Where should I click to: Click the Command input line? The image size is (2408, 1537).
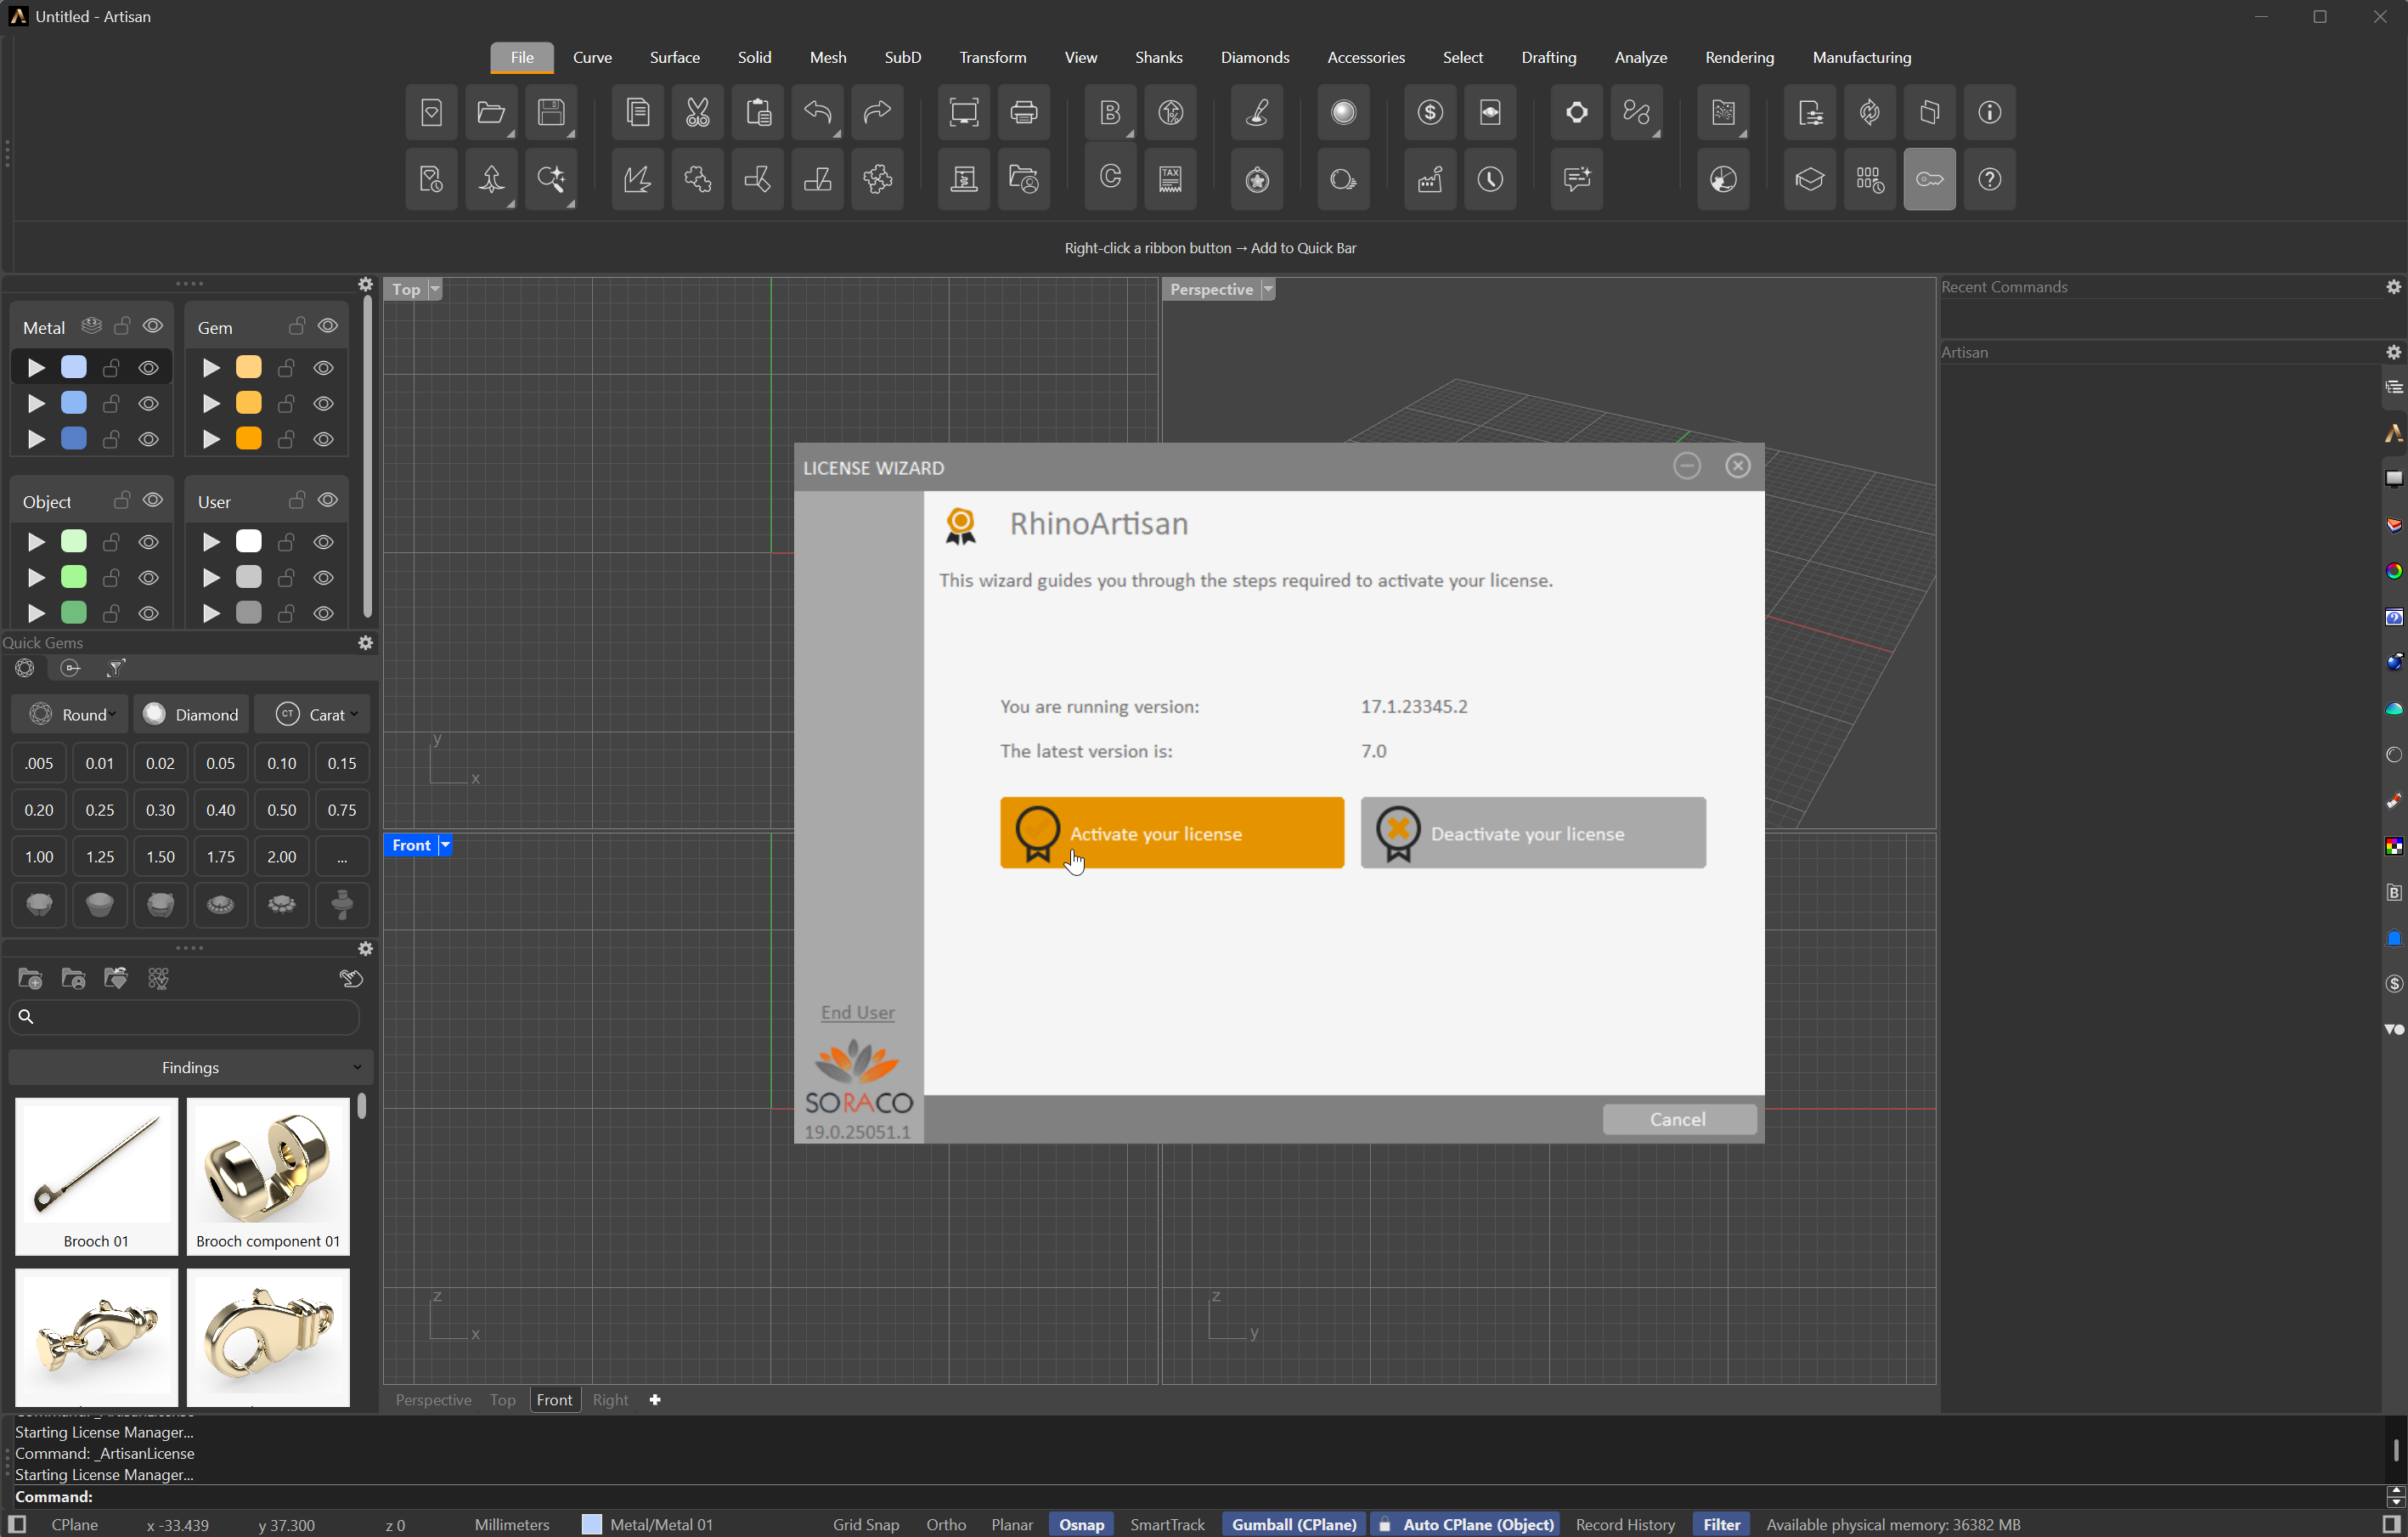coord(1200,1497)
